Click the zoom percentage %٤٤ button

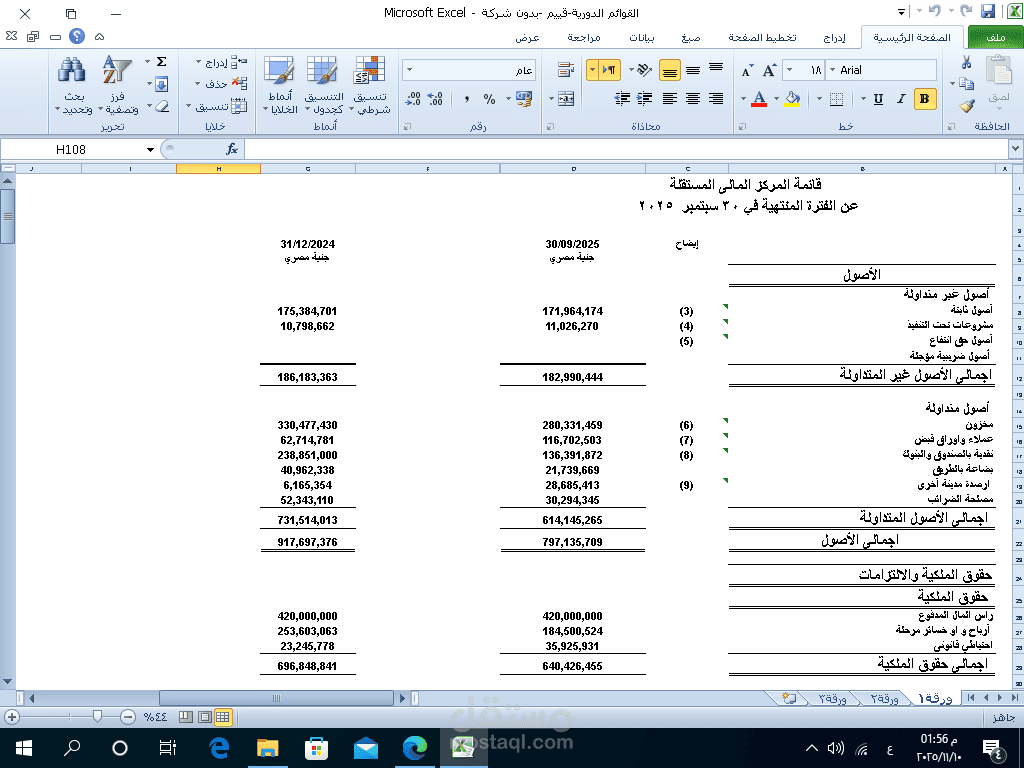click(x=155, y=717)
